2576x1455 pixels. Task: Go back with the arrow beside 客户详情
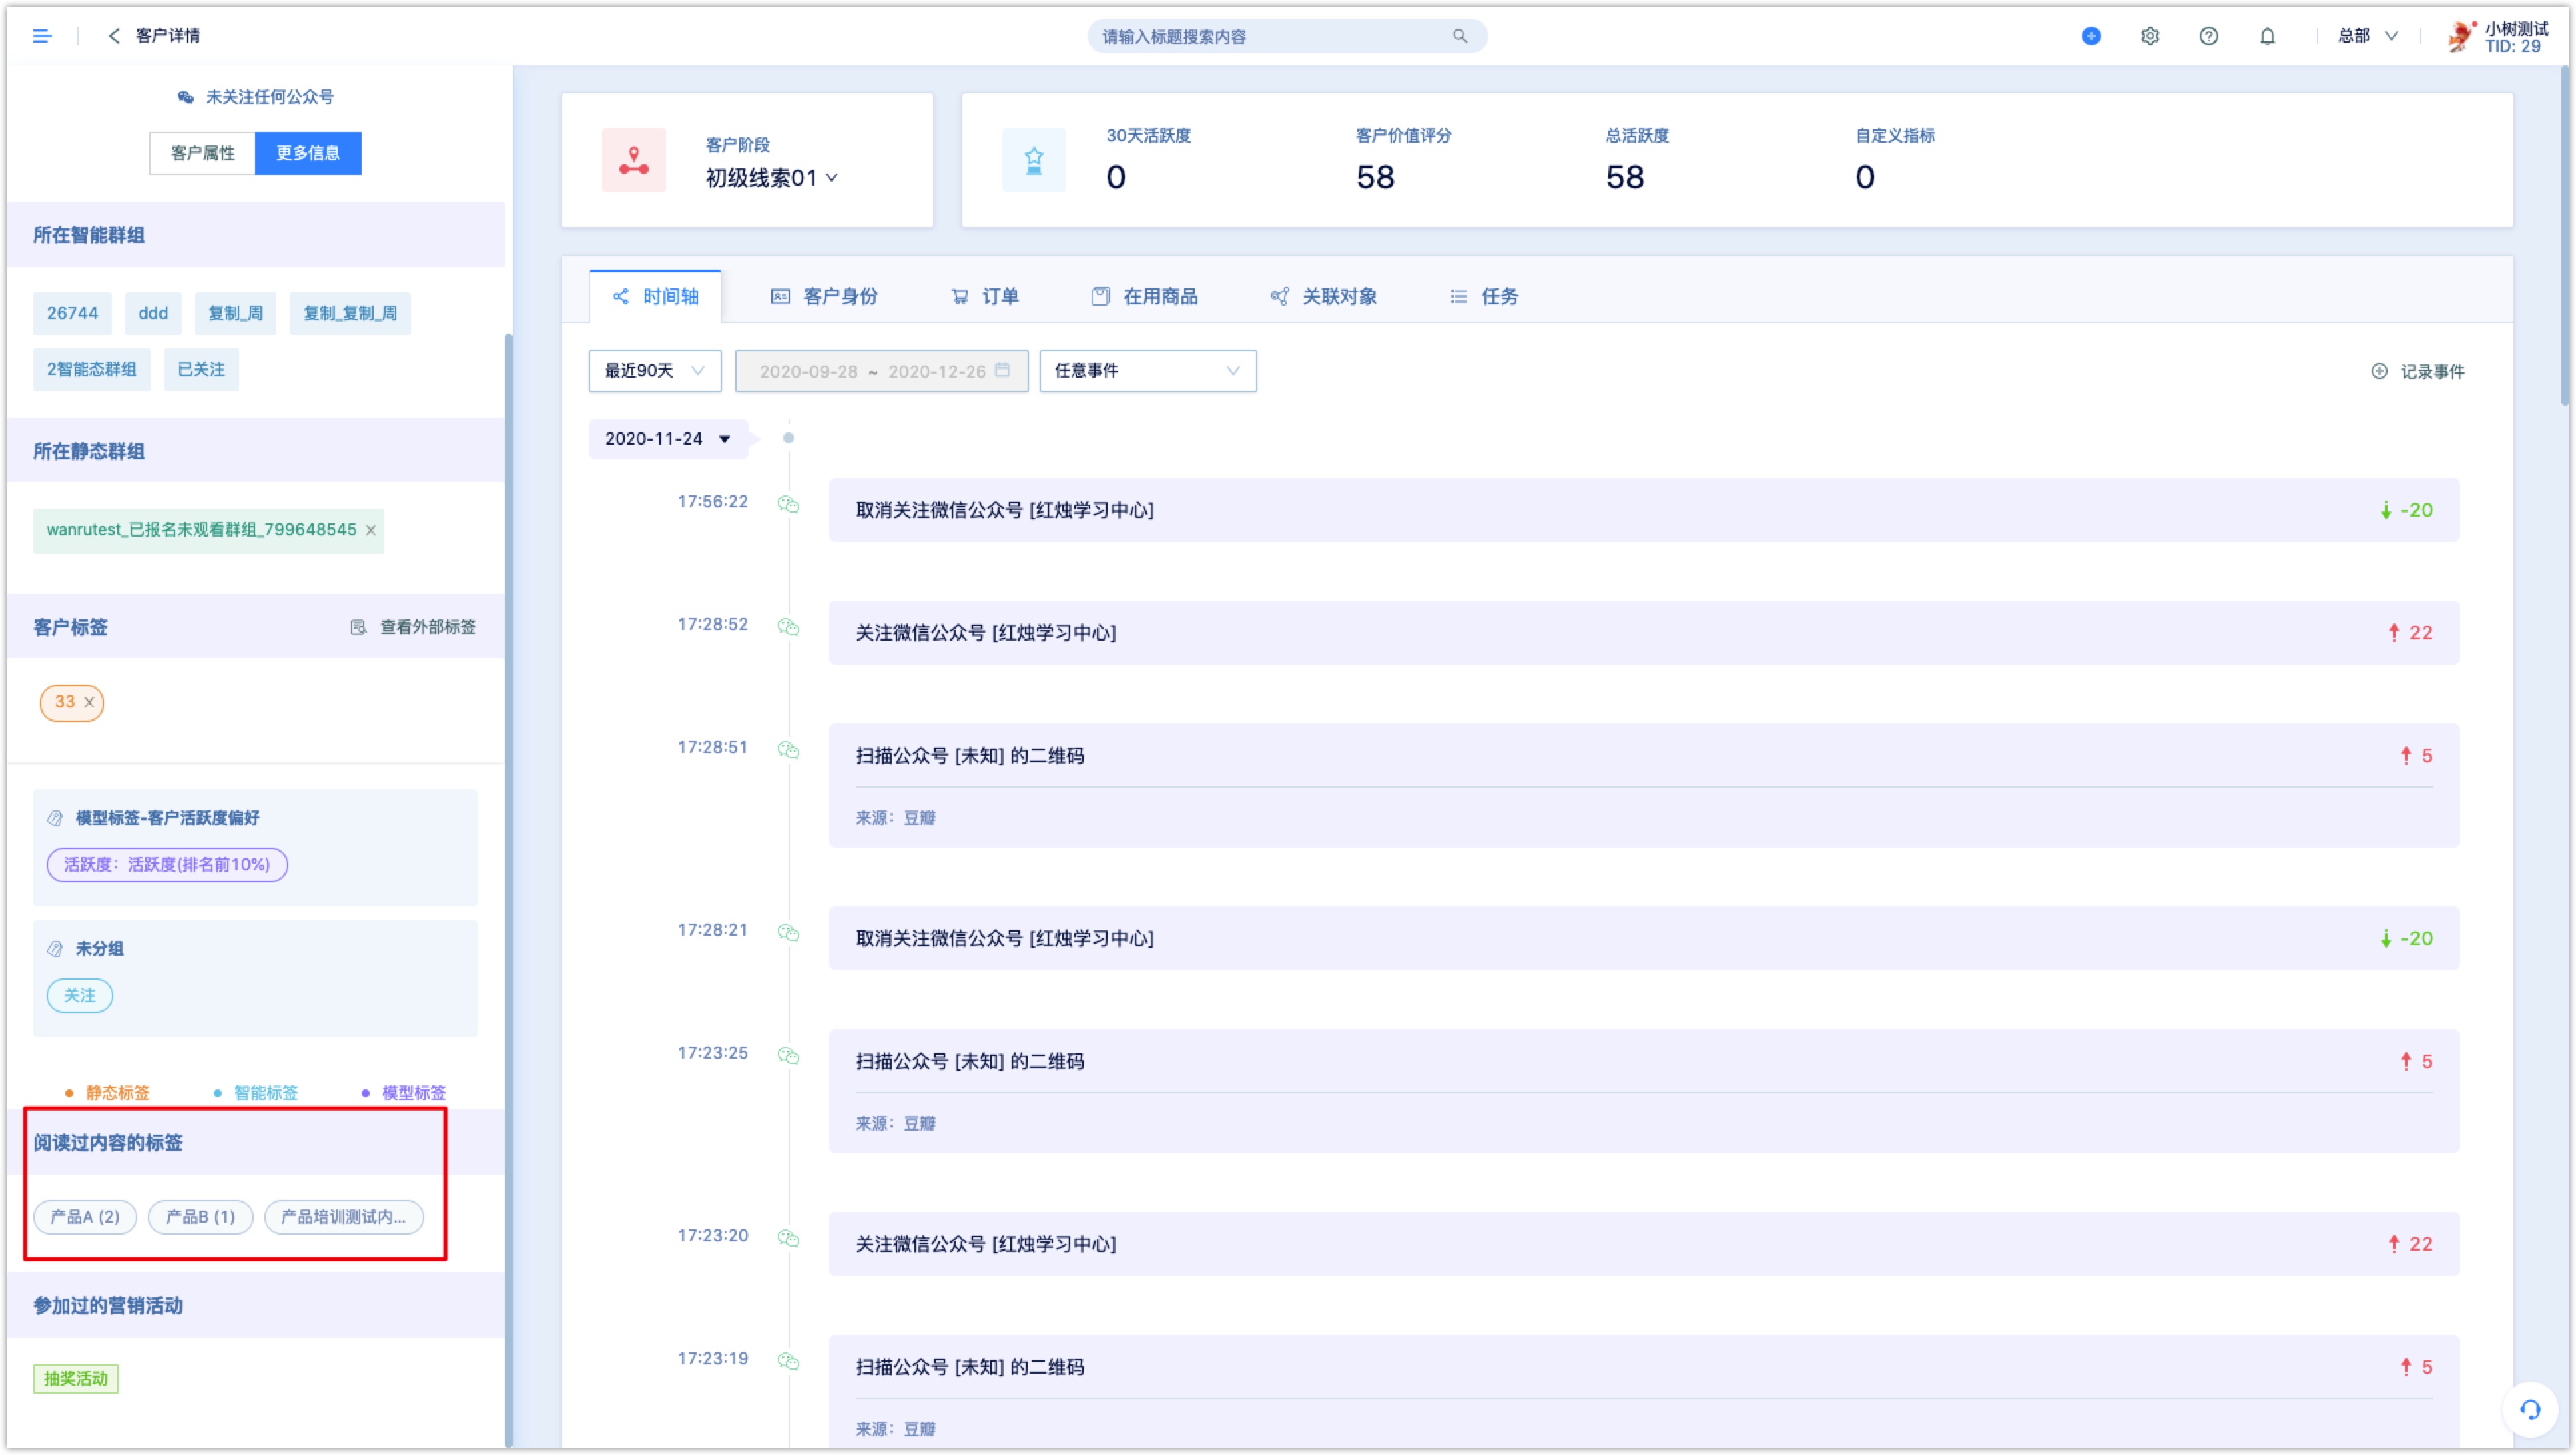pos(114,36)
